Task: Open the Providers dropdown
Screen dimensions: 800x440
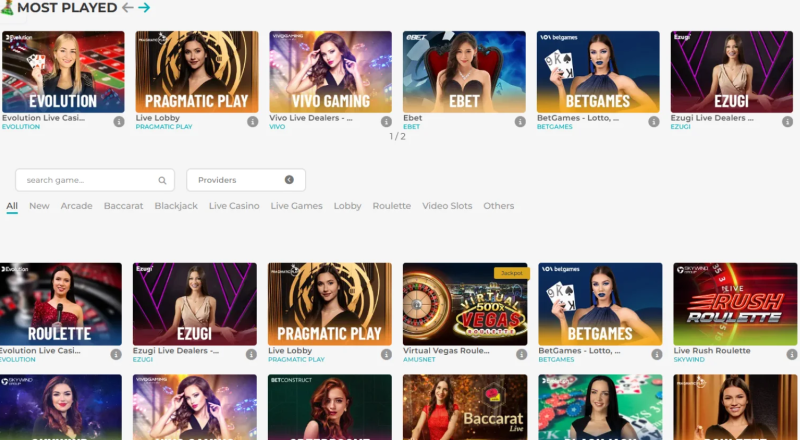Action: (246, 180)
